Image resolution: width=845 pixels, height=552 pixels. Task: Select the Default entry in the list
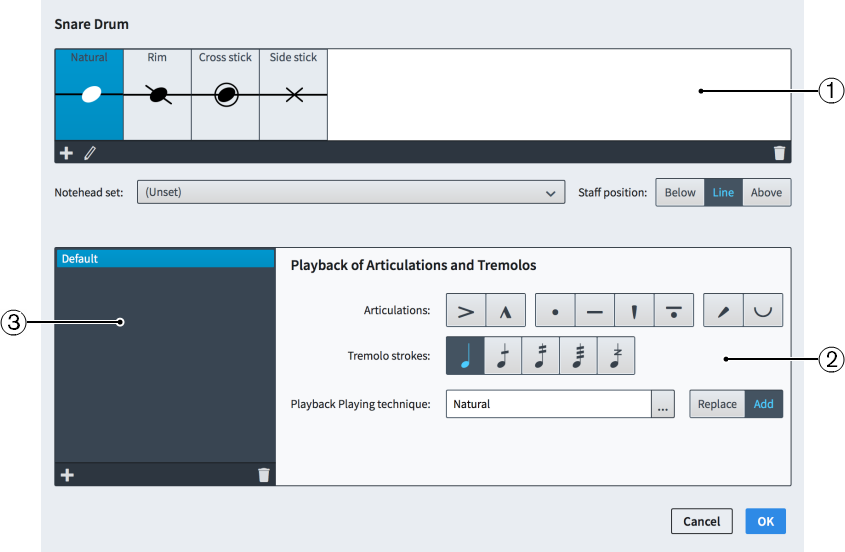pyautogui.click(x=165, y=259)
